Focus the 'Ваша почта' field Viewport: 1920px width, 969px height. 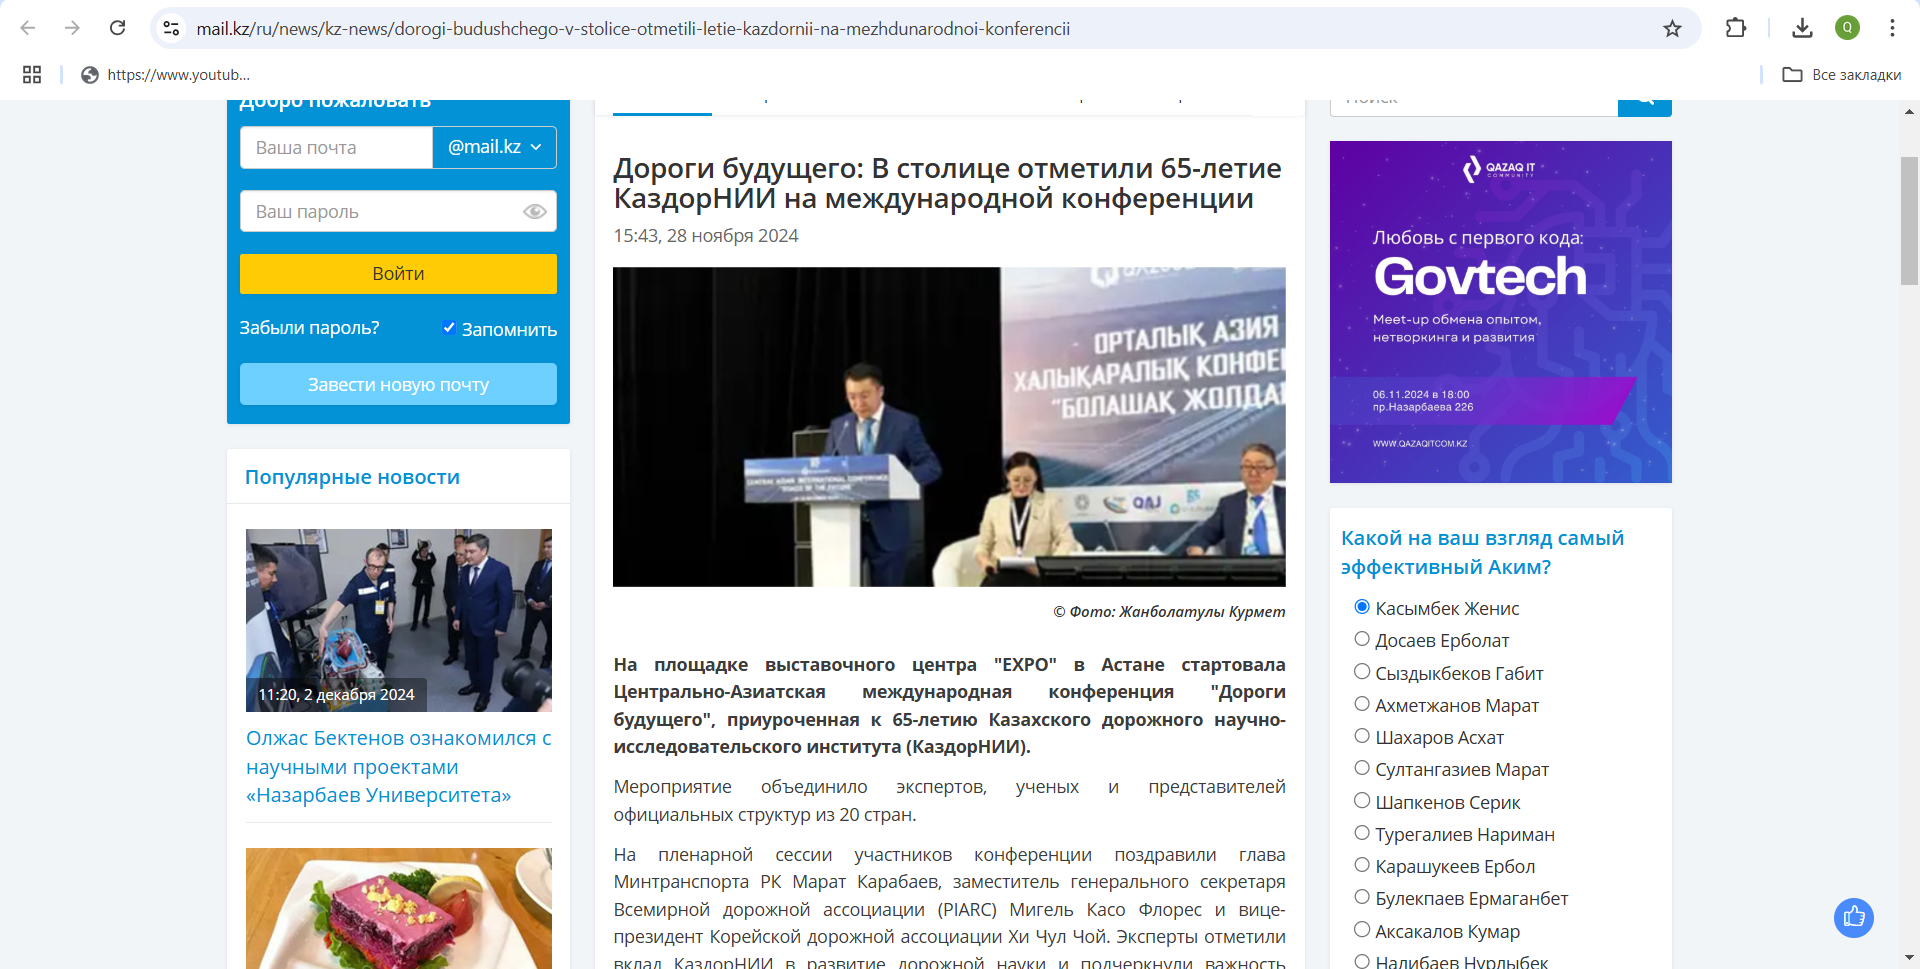[x=336, y=147]
